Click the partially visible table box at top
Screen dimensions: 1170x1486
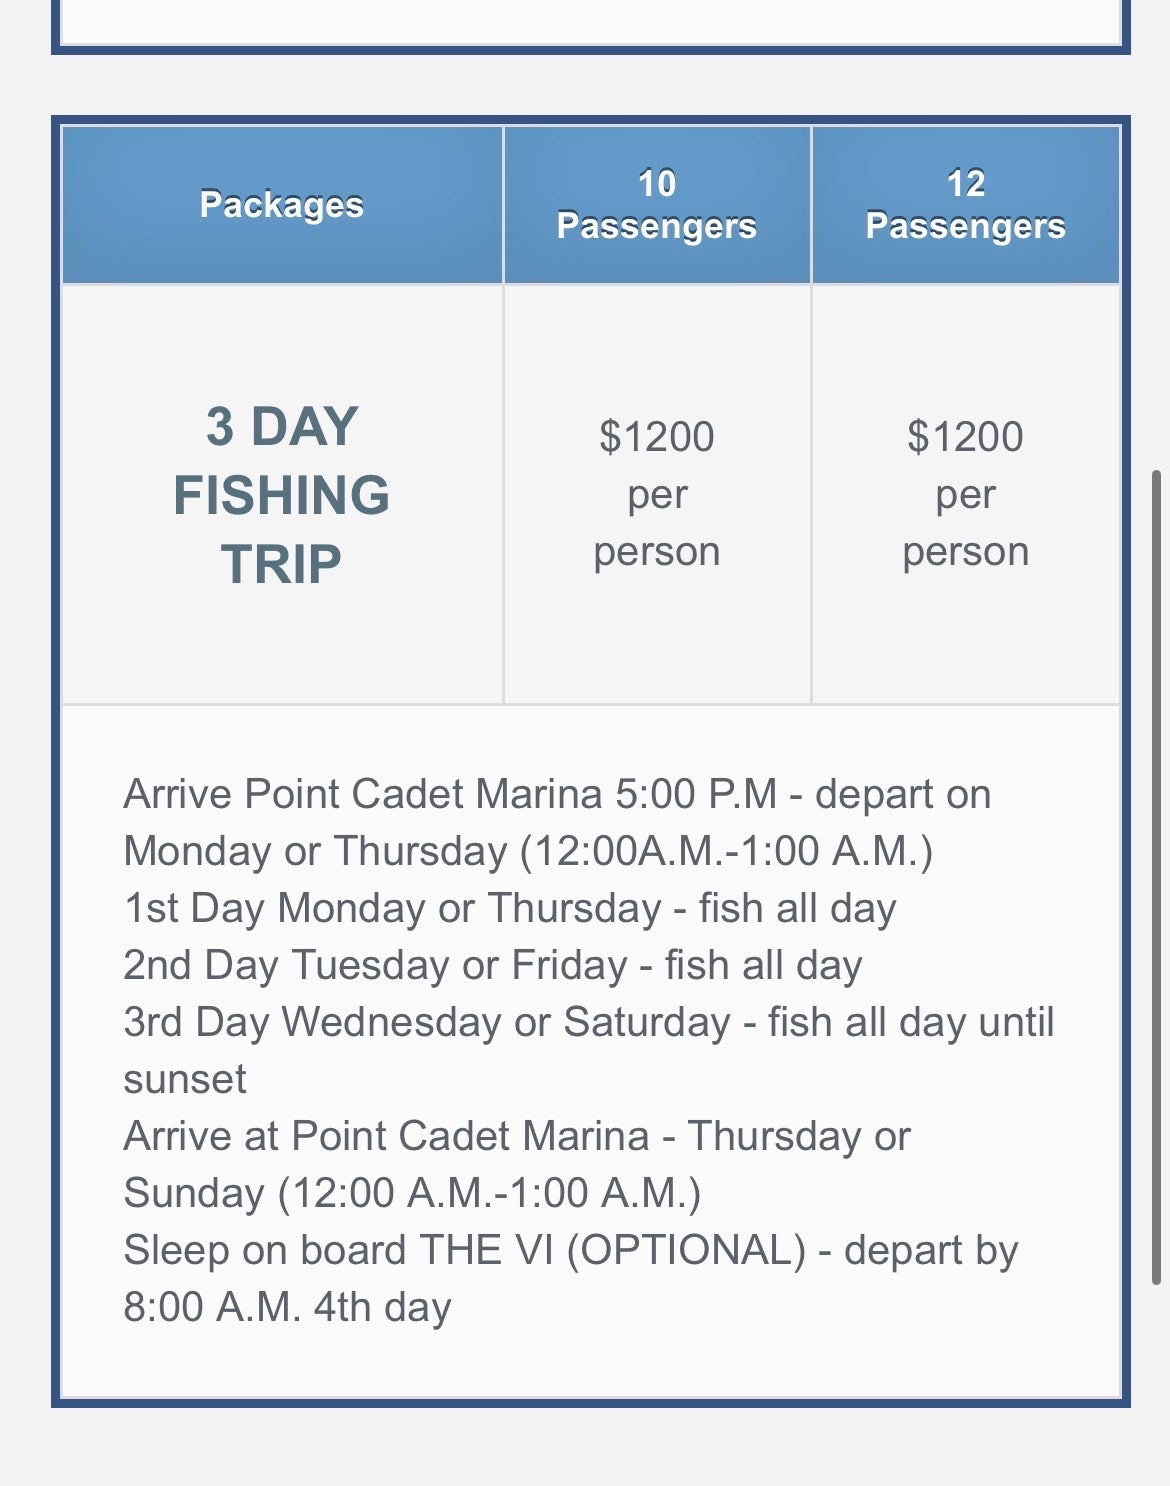click(x=590, y=22)
